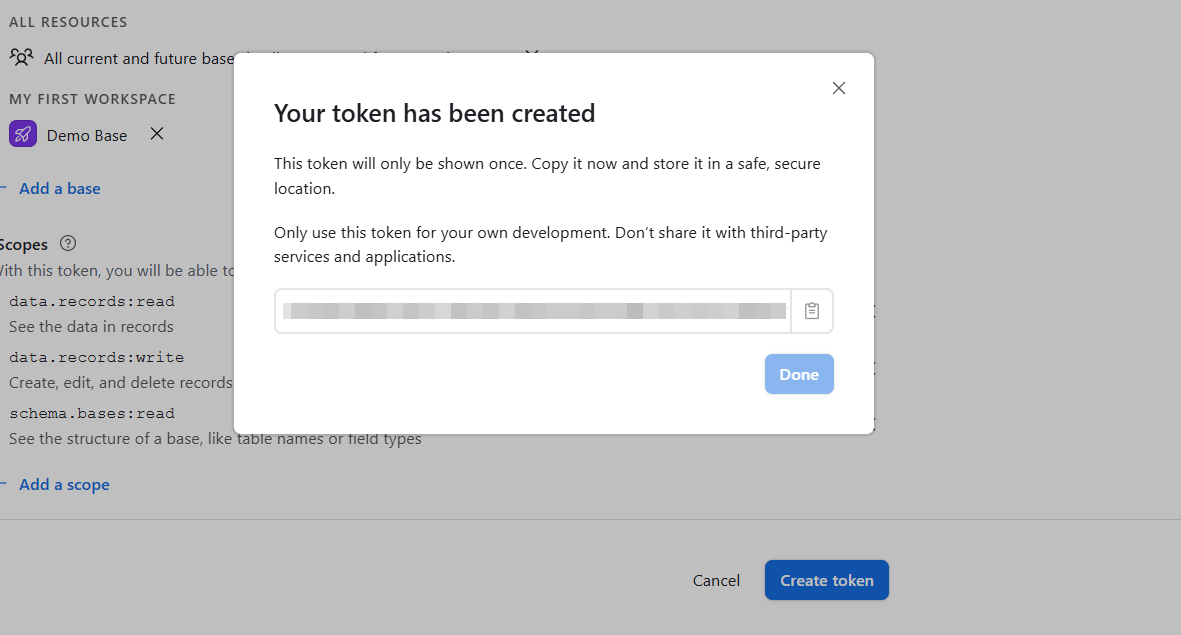Click the purple rocket Demo Base icon
The height and width of the screenshot is (635, 1181).
23,135
